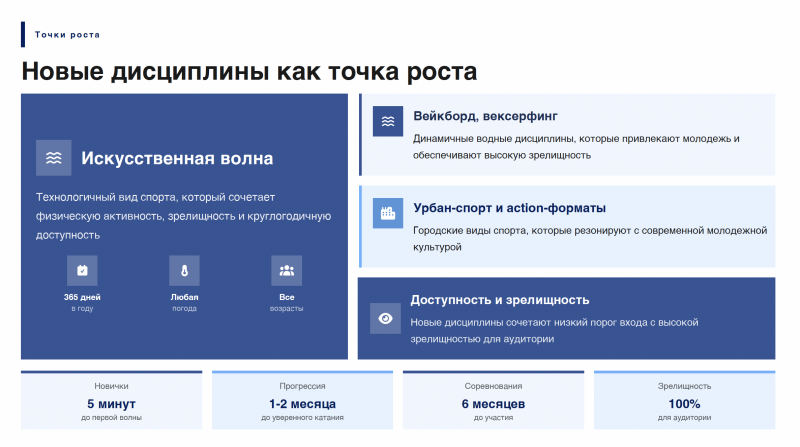The height and width of the screenshot is (447, 800).
Task: Click the people icon above Все возрасты
Action: tap(286, 270)
